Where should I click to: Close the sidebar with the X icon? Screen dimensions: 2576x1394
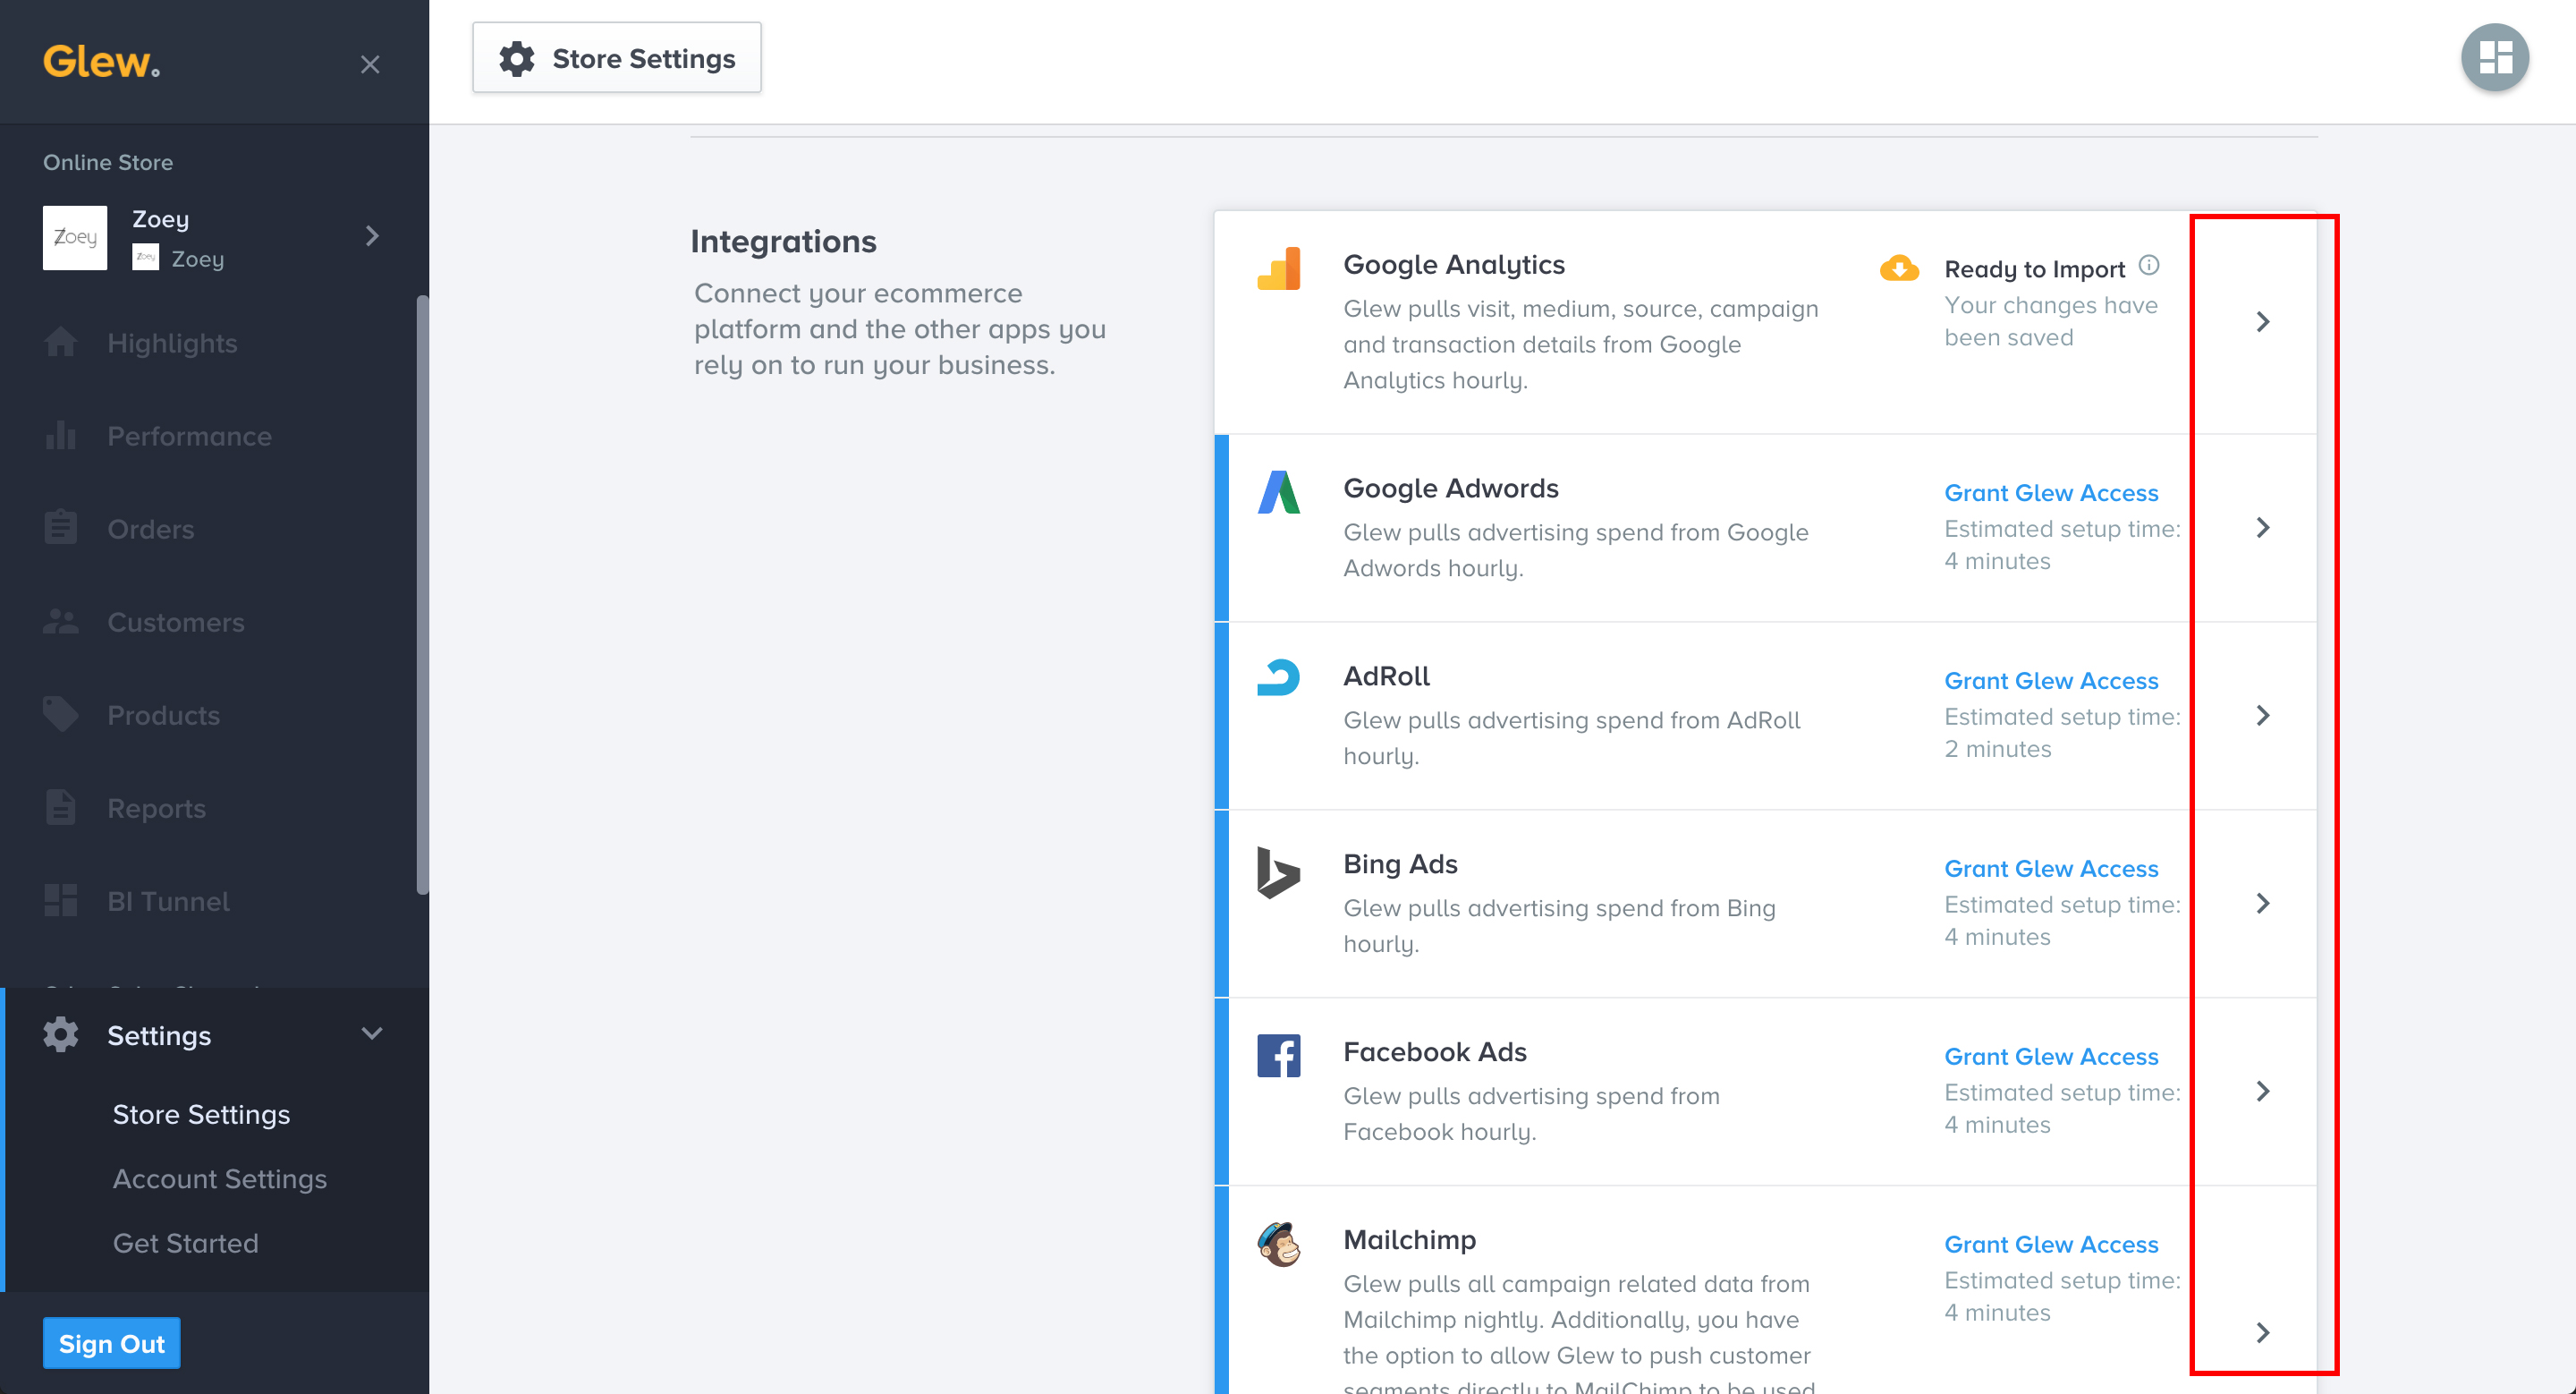[370, 65]
